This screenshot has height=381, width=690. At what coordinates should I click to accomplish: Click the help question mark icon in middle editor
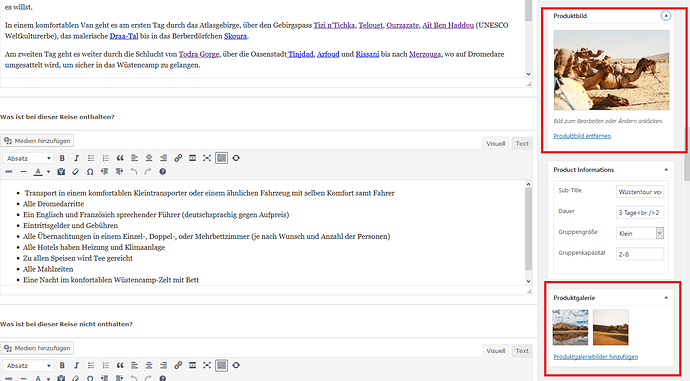[162, 172]
